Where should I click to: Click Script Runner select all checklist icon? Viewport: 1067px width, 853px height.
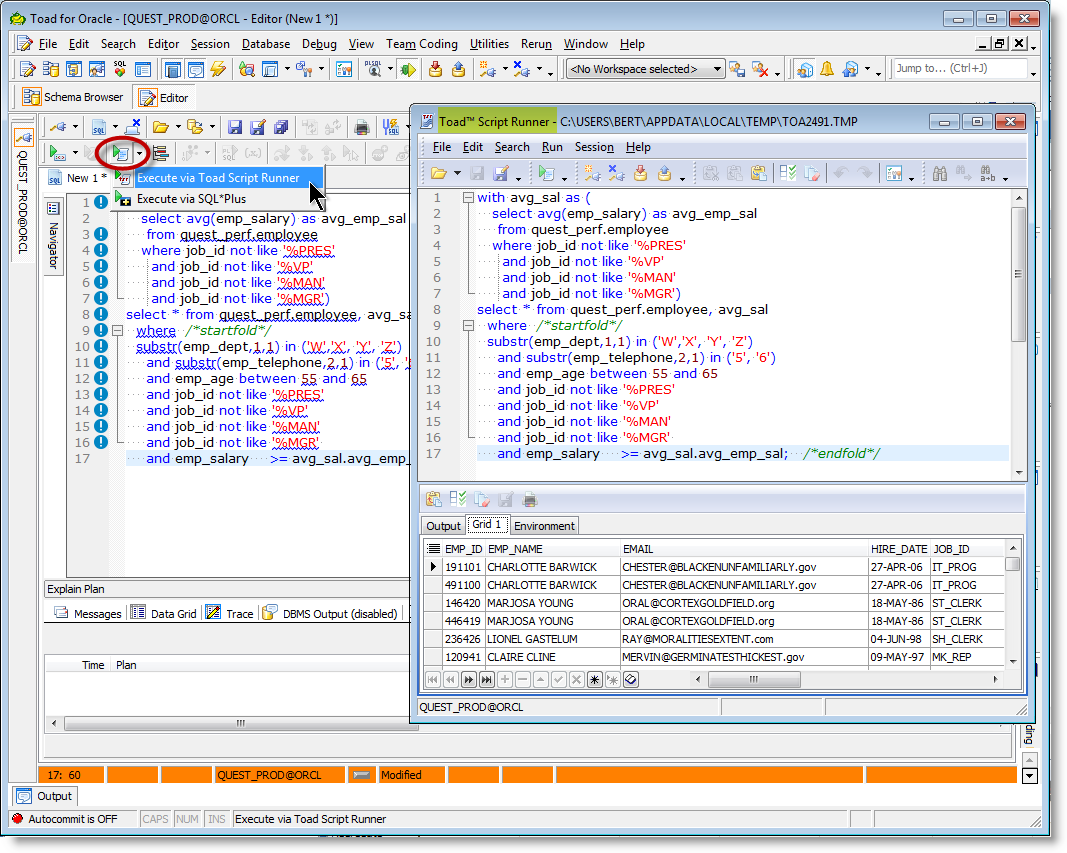788,173
